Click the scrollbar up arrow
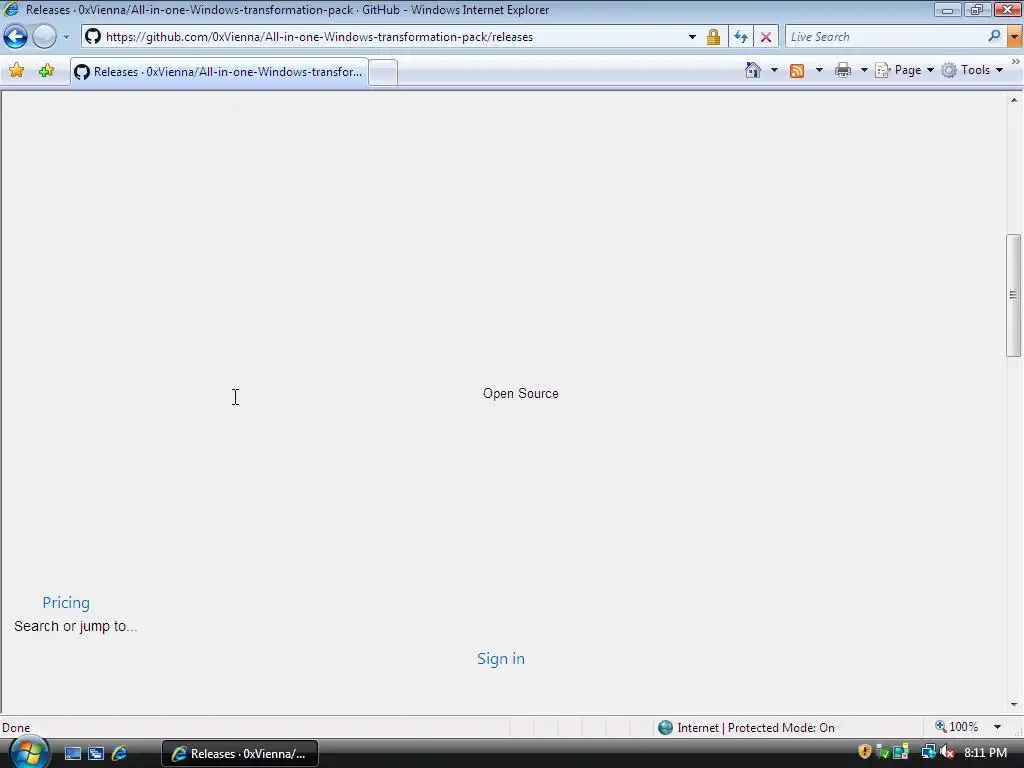 [x=1014, y=100]
